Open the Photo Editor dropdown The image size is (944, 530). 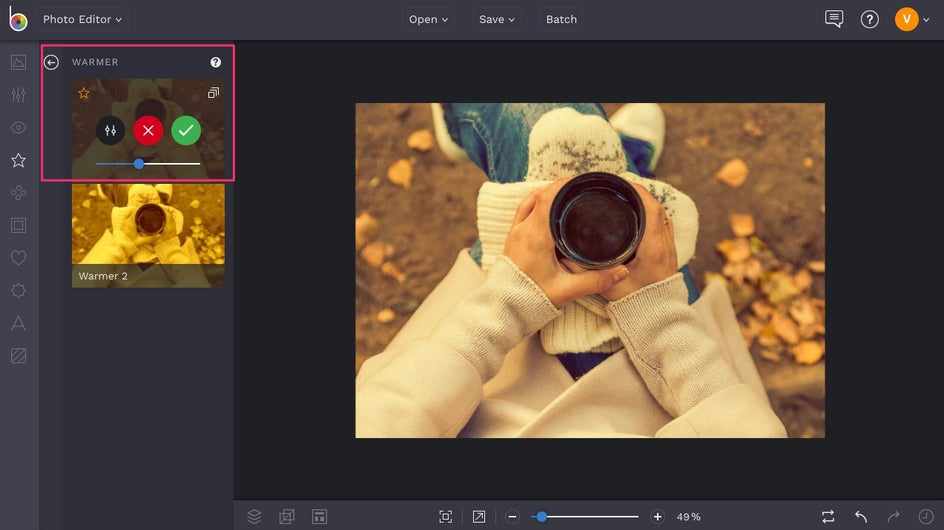(x=83, y=19)
